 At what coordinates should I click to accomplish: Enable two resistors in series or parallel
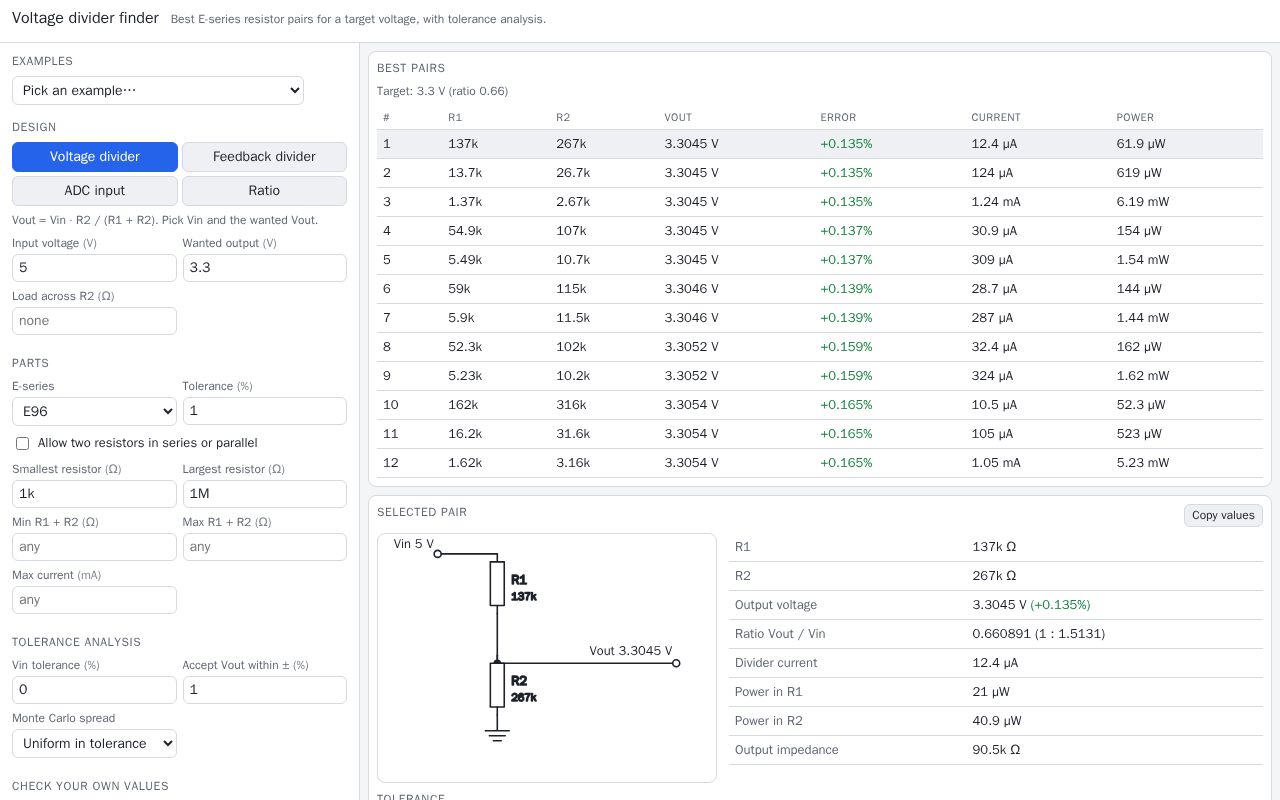pos(22,443)
